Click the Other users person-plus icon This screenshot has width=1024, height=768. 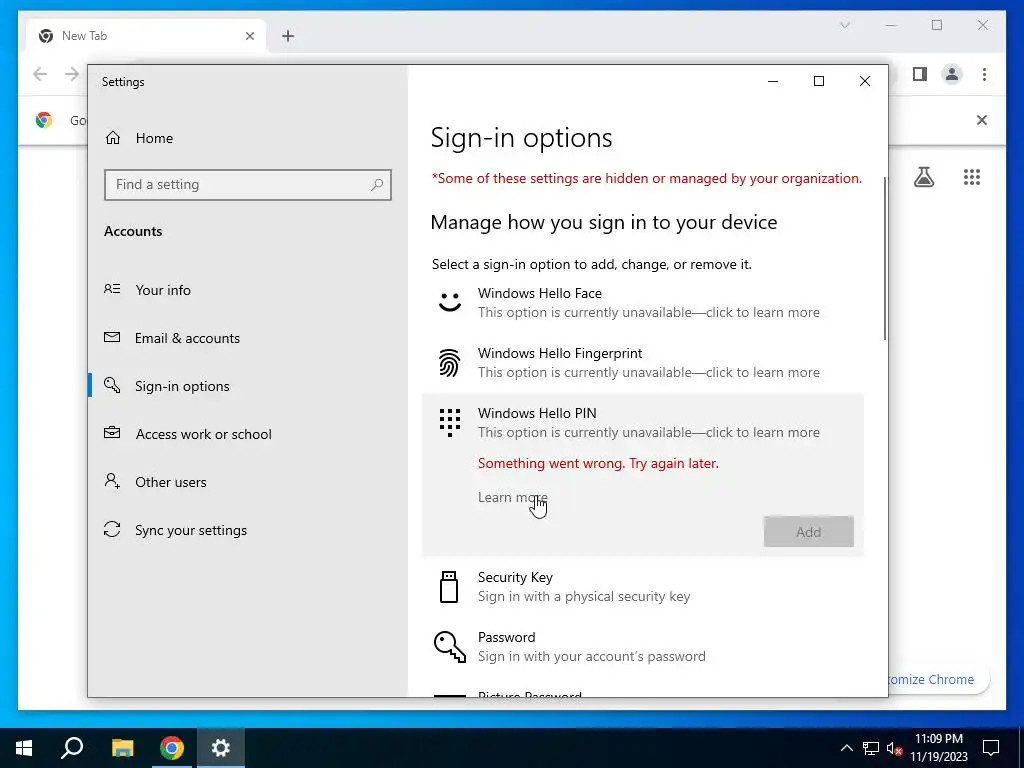click(112, 481)
